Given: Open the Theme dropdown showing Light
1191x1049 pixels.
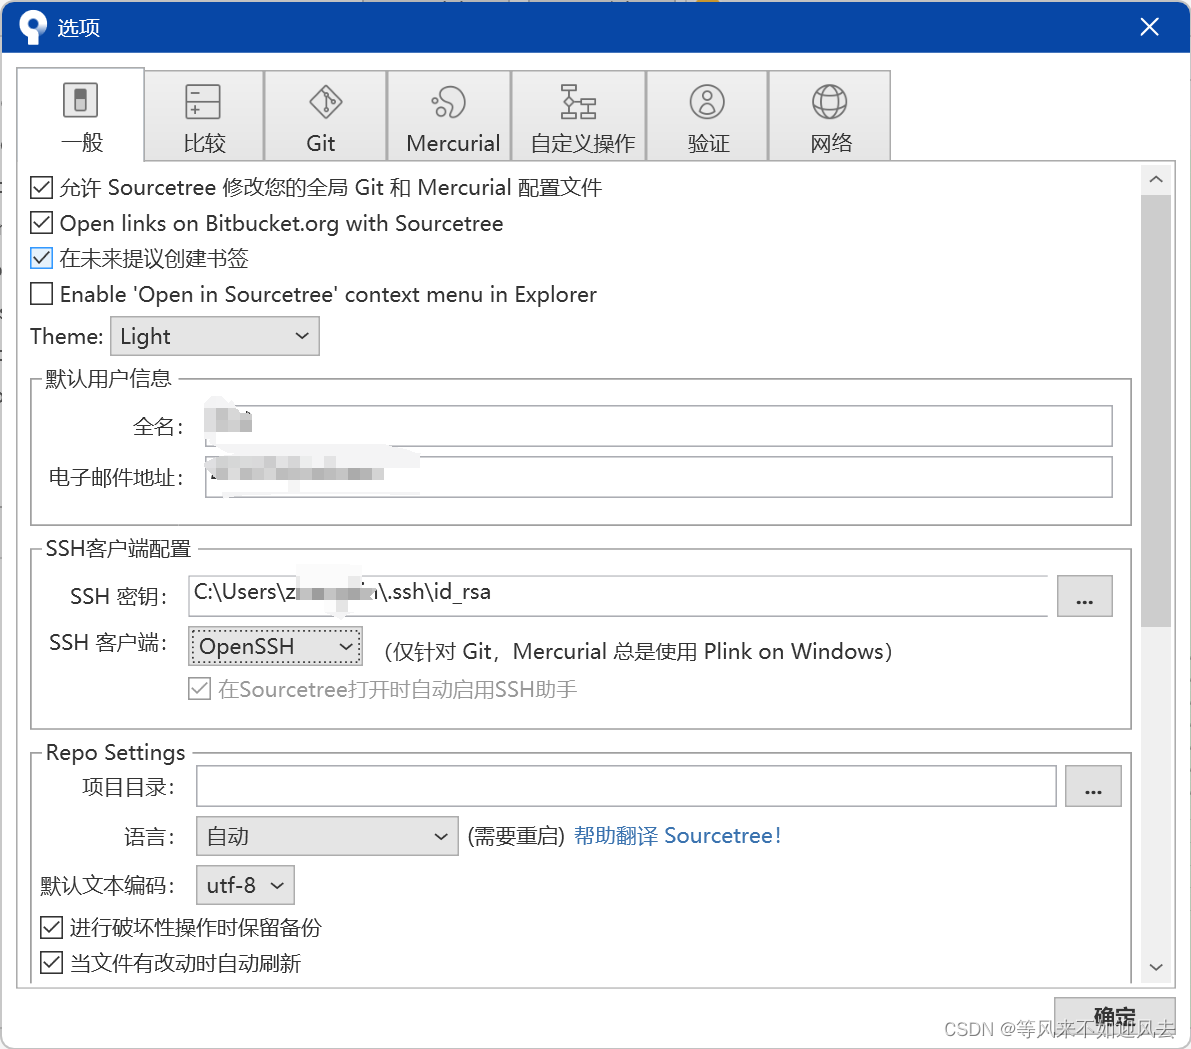Looking at the screenshot, I should 215,336.
